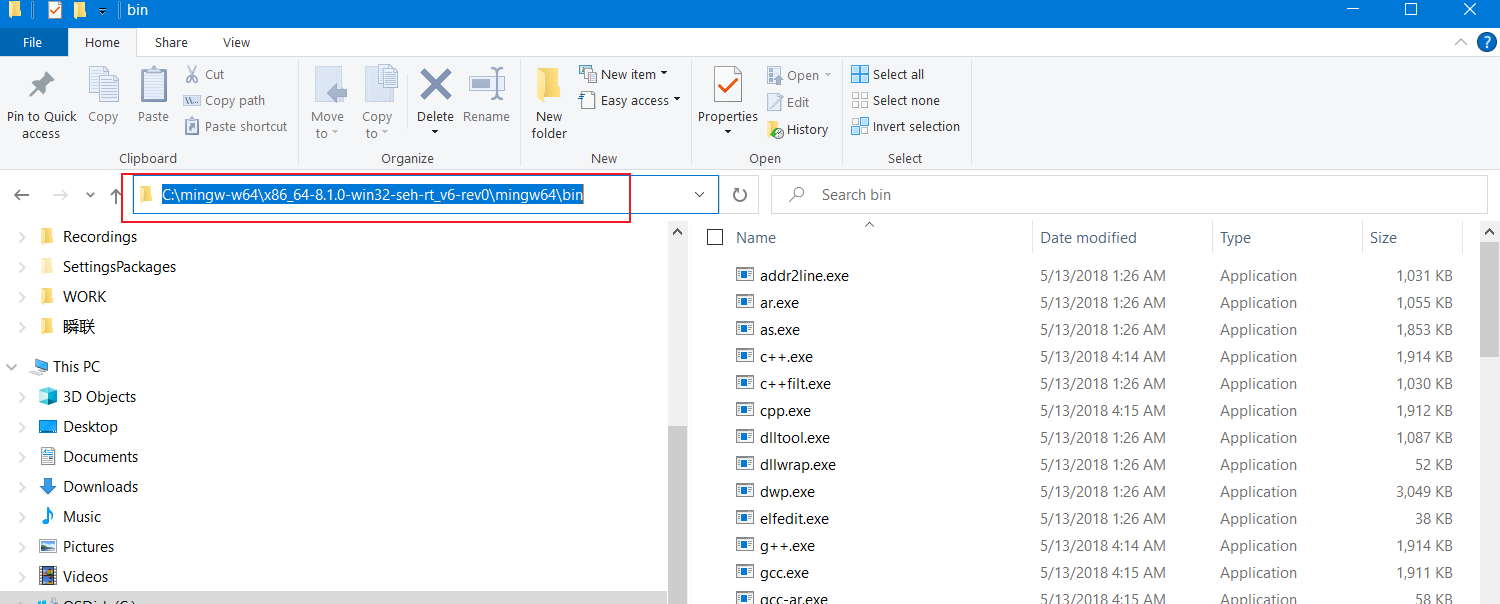The width and height of the screenshot is (1500, 604).
Task: Go up one folder level
Action: (116, 195)
